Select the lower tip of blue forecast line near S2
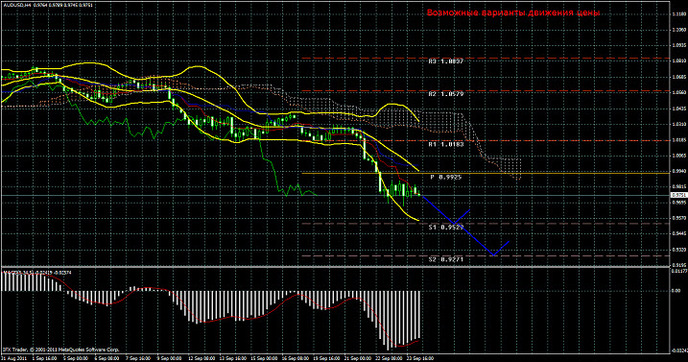Screen dimensions: 688x362 tap(494, 255)
